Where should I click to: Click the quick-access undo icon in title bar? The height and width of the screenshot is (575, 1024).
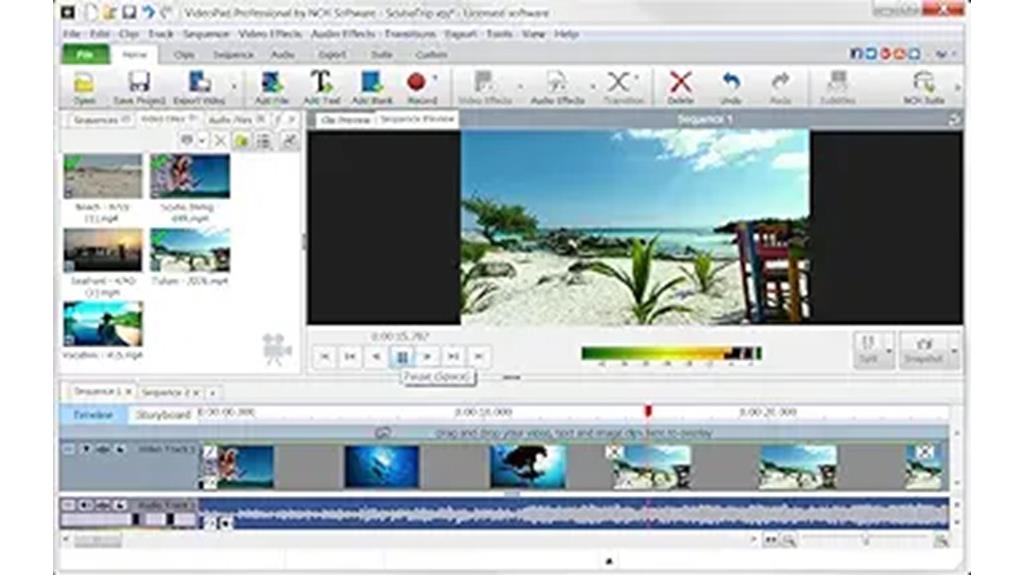click(x=149, y=12)
